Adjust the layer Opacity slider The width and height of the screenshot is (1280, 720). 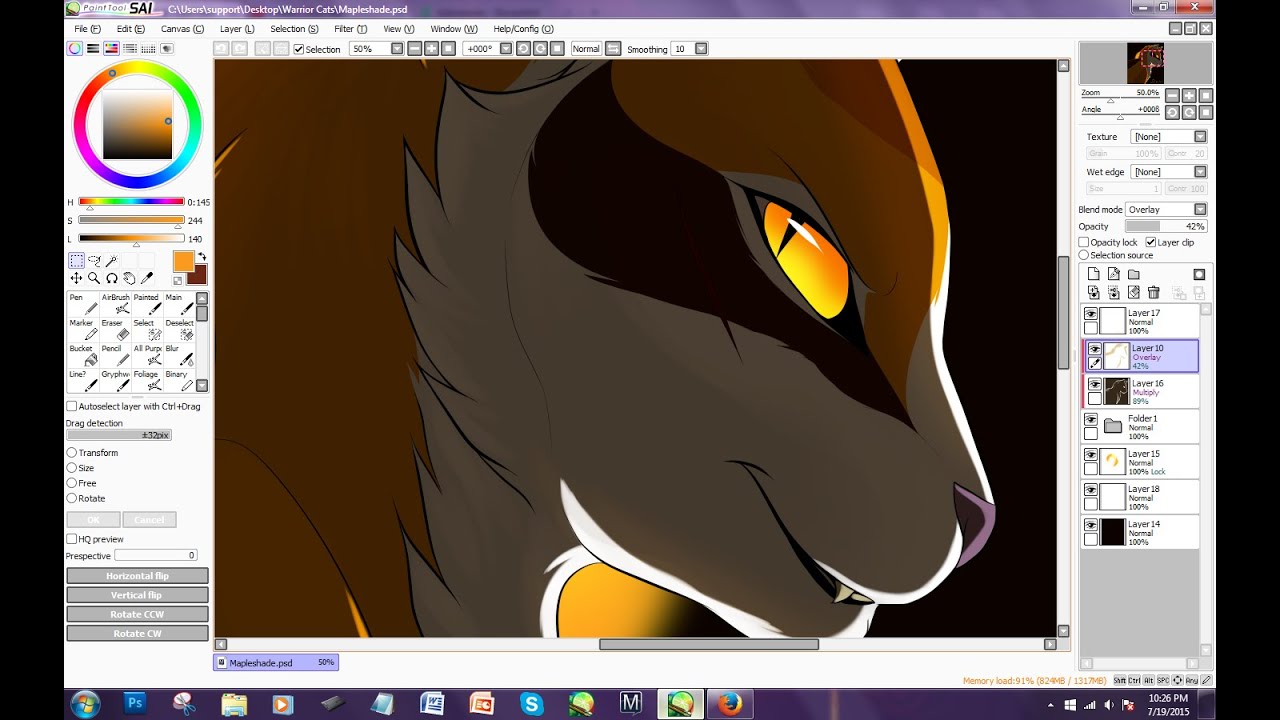tap(1166, 227)
